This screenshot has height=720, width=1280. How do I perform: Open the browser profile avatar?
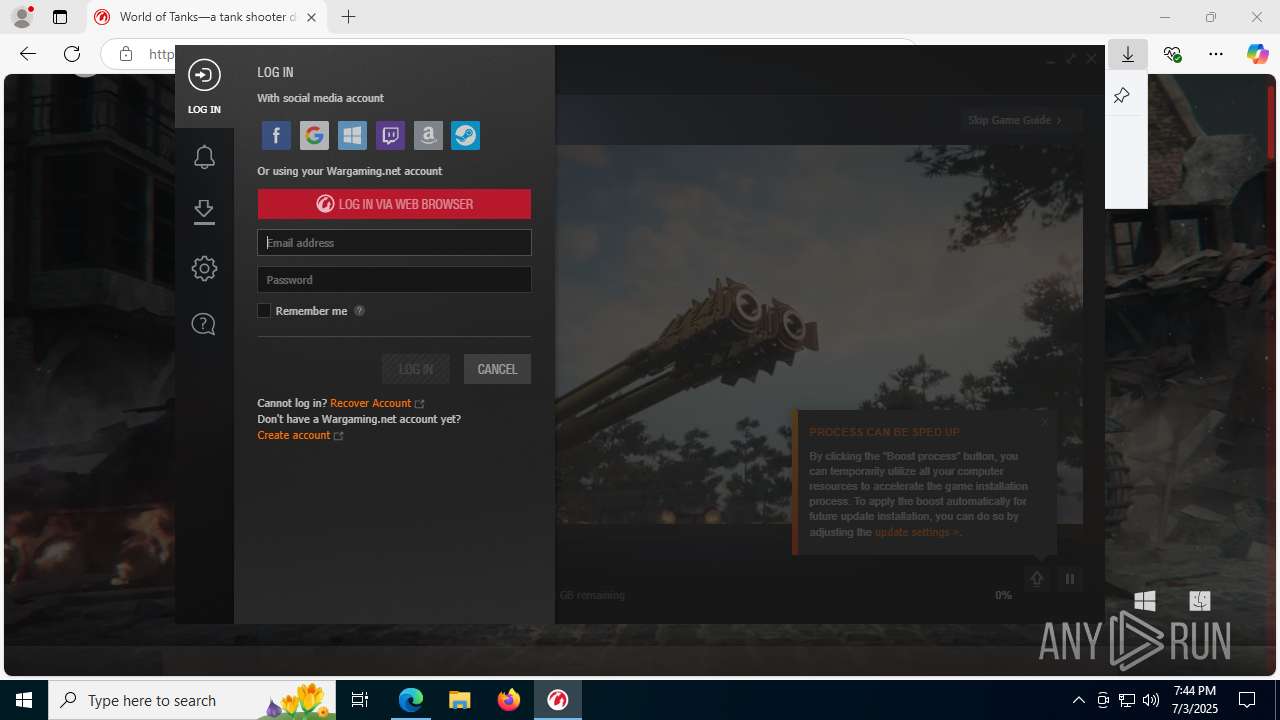22,17
